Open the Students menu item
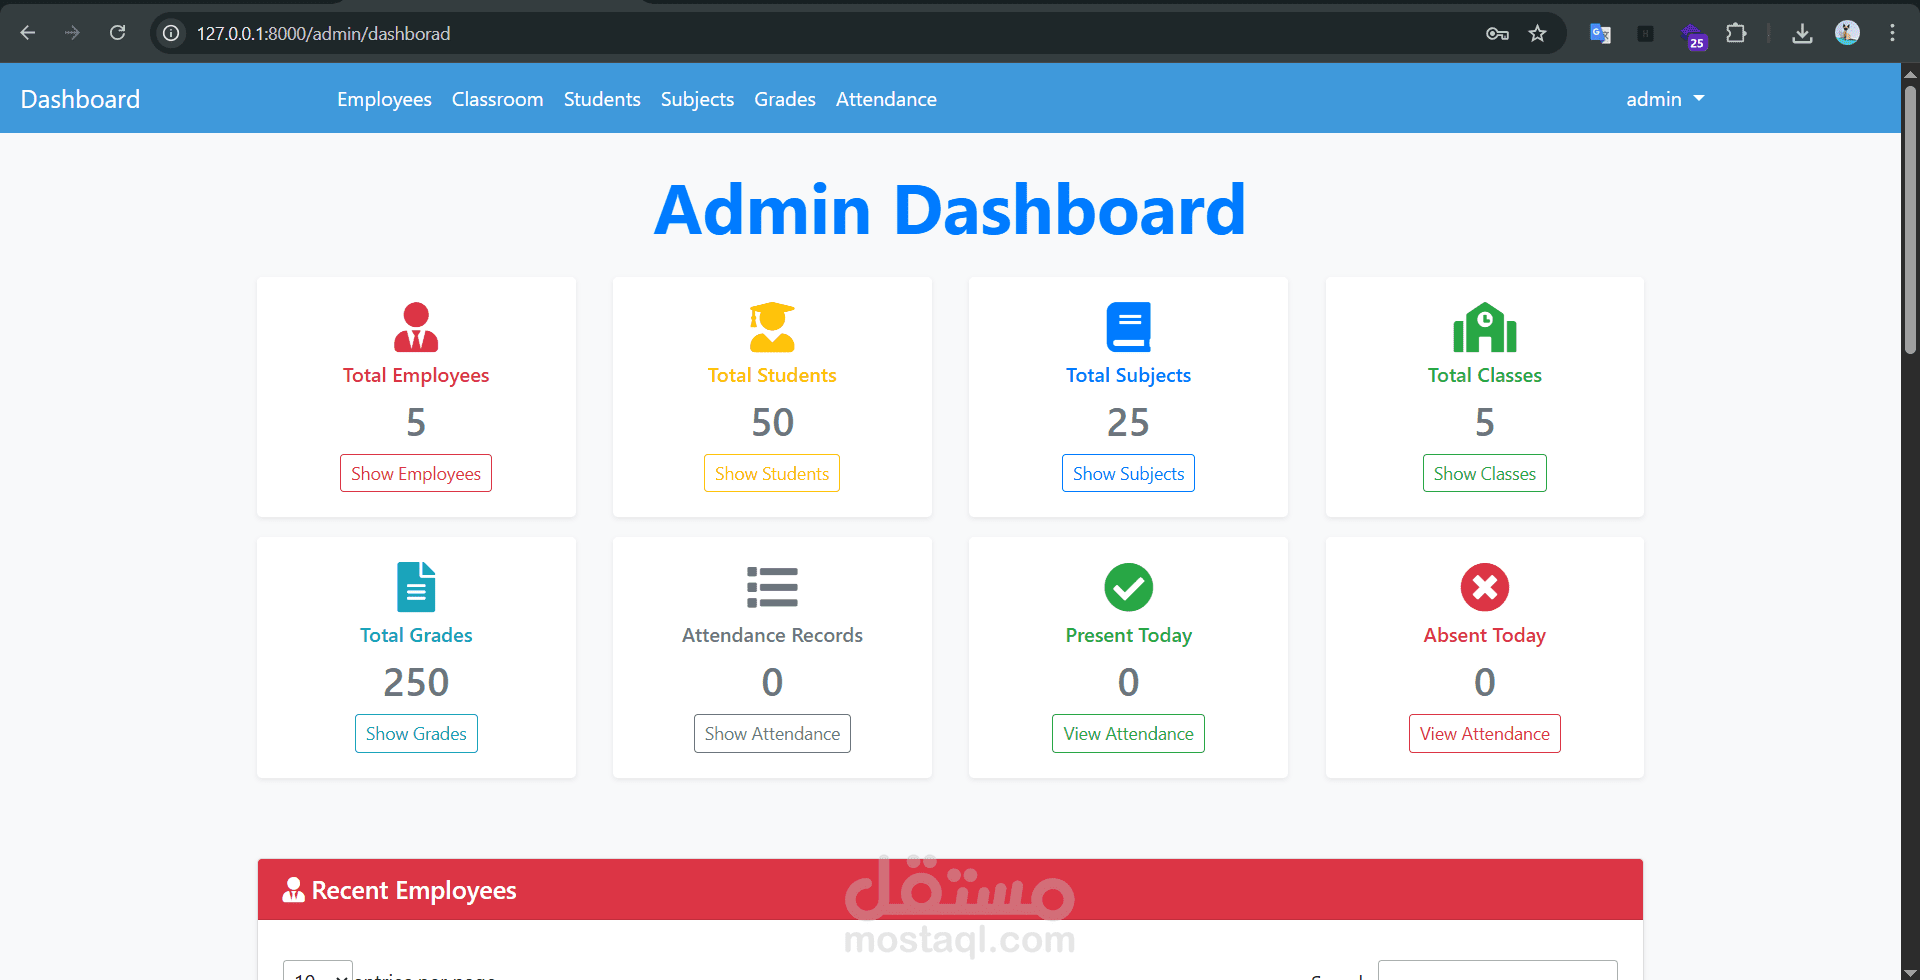This screenshot has height=980, width=1920. [601, 99]
